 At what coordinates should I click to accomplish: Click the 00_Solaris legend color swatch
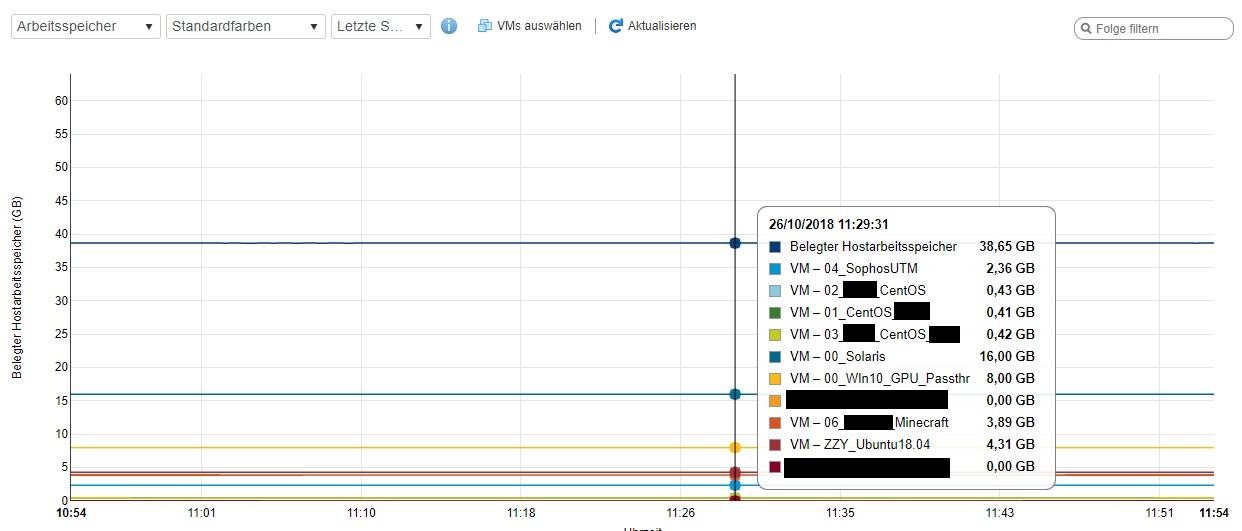pyautogui.click(x=775, y=357)
